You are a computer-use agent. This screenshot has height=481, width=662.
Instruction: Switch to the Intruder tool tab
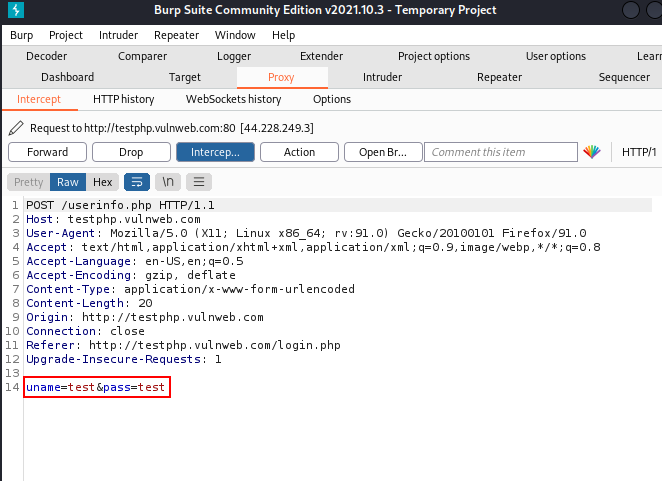383,77
